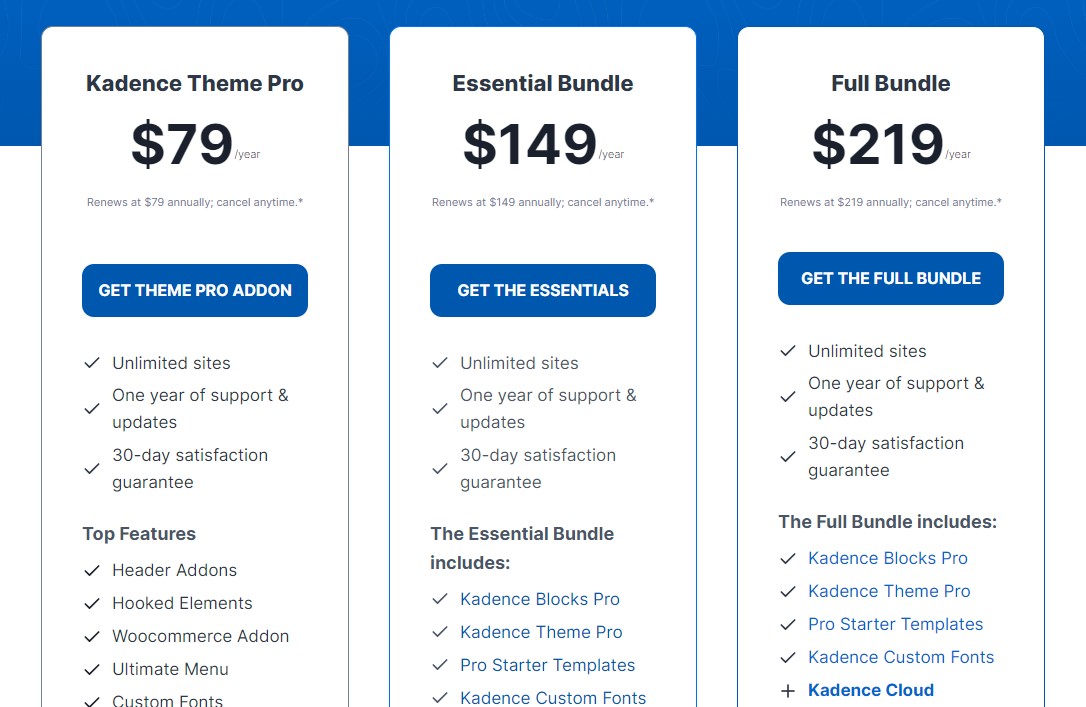Open Kadence Custom Fonts link in Full Bundle
The width and height of the screenshot is (1086, 707).
[x=901, y=657]
